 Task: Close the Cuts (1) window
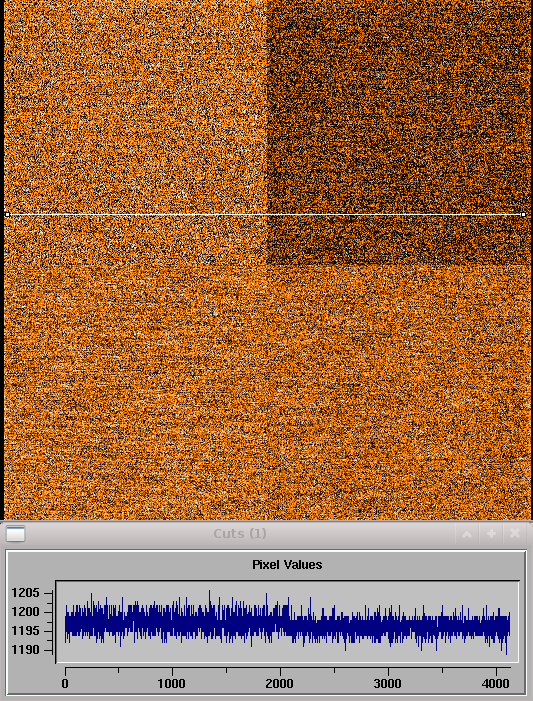515,533
